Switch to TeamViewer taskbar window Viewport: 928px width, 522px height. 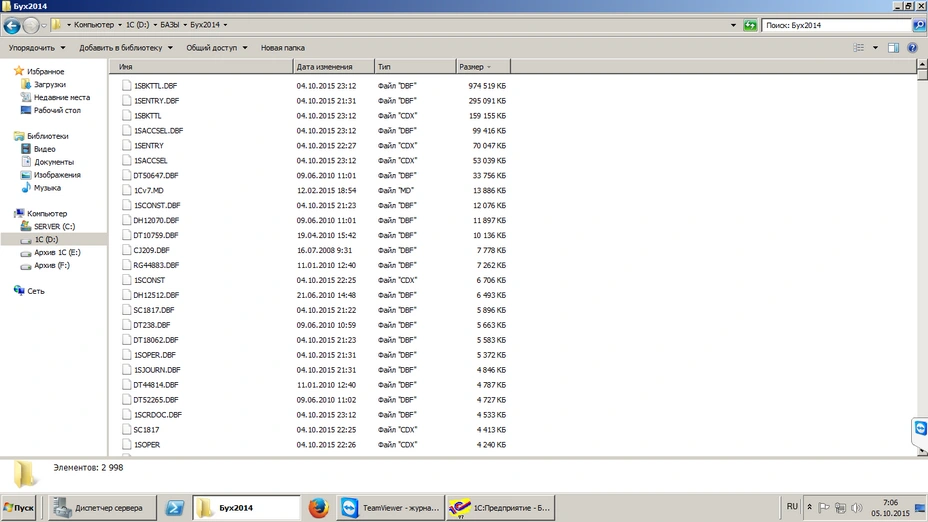[390, 508]
